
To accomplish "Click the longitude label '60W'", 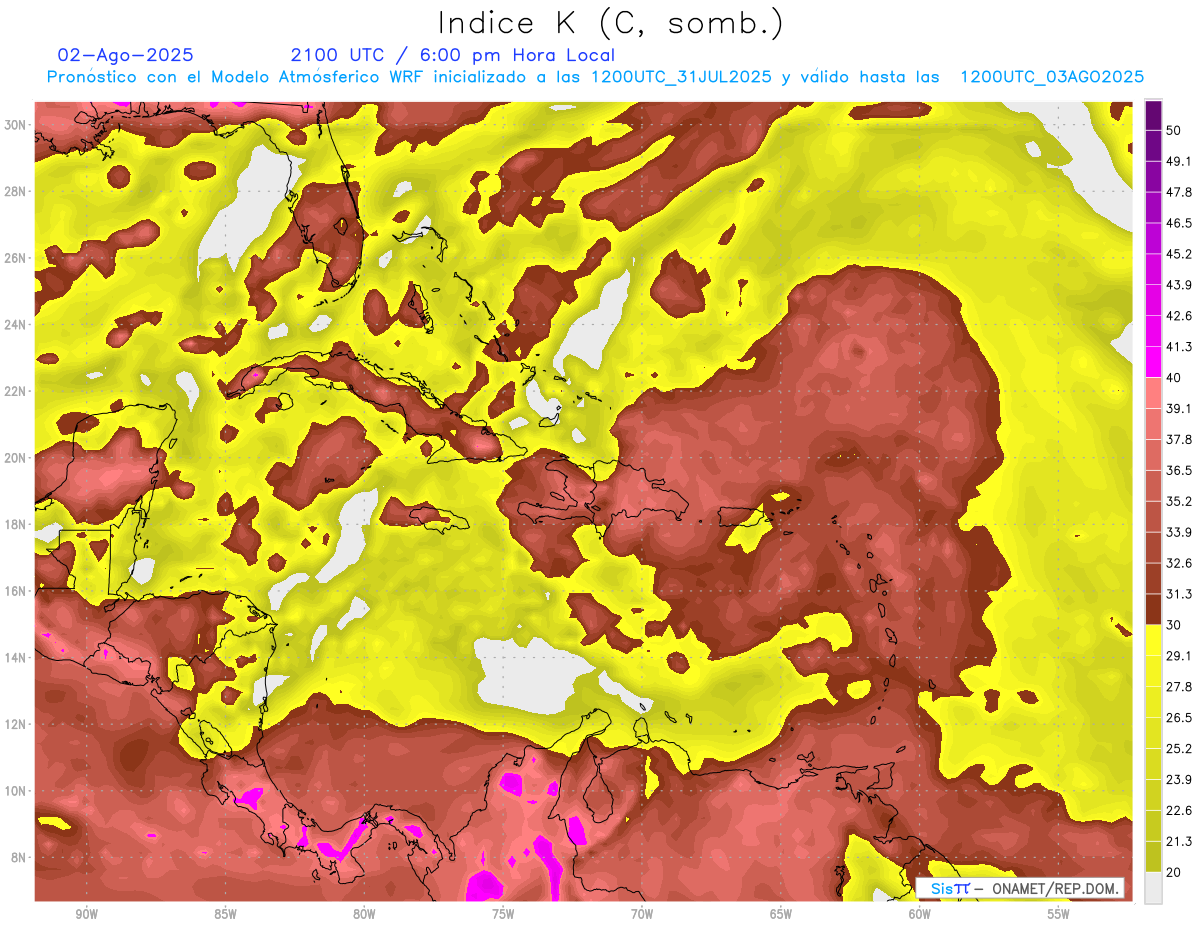I will (920, 914).
